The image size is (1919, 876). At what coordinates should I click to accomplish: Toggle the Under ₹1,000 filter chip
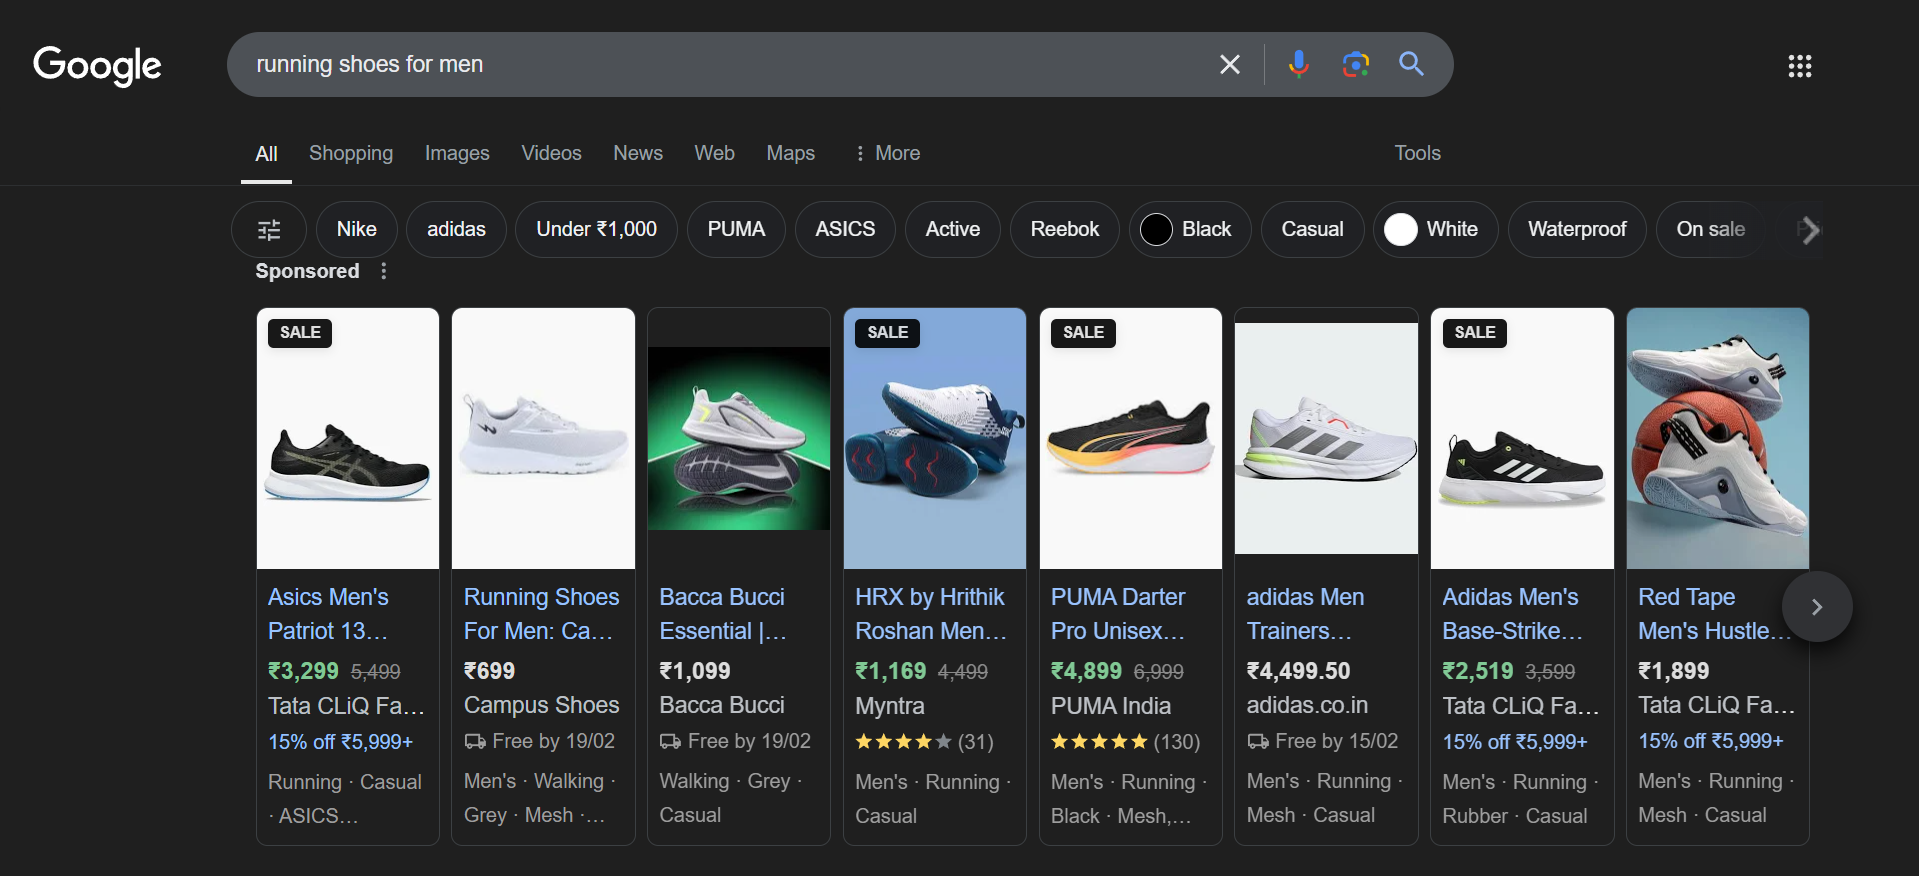(x=596, y=229)
